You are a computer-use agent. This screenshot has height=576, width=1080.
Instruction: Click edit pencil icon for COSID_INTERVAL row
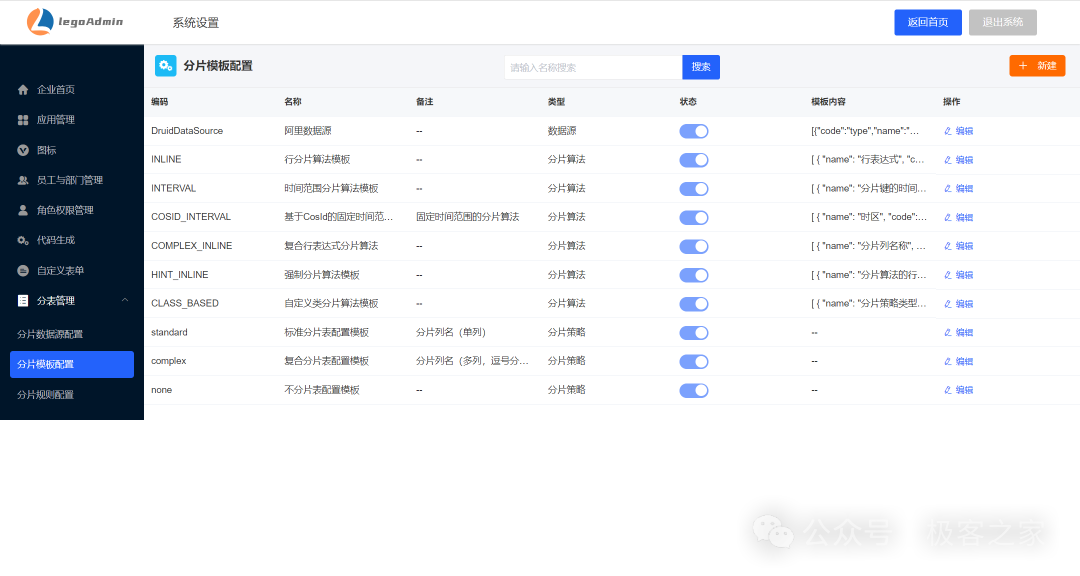click(x=948, y=217)
